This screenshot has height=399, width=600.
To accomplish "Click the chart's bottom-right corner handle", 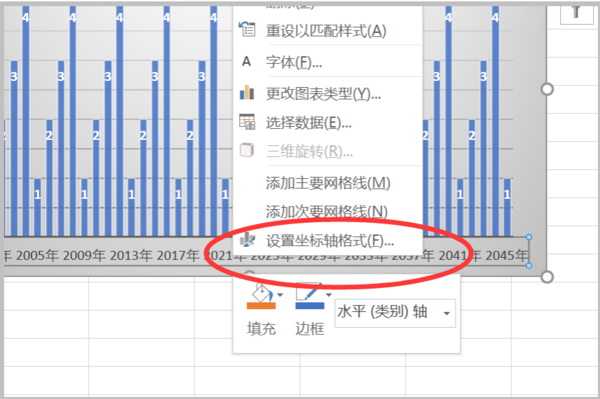I will [x=547, y=277].
